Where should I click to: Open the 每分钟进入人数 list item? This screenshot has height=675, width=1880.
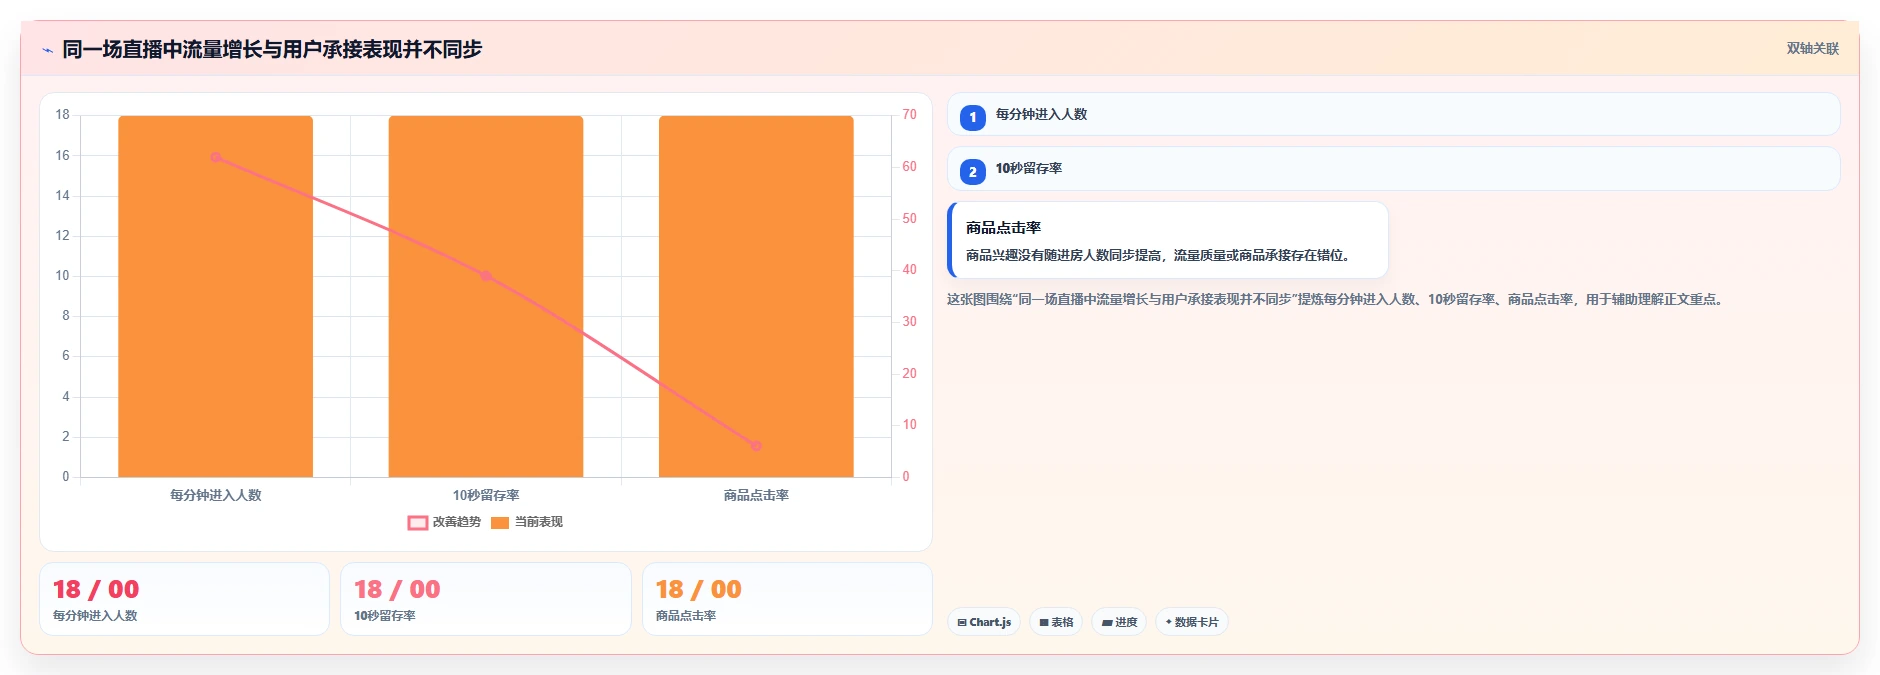[1393, 114]
